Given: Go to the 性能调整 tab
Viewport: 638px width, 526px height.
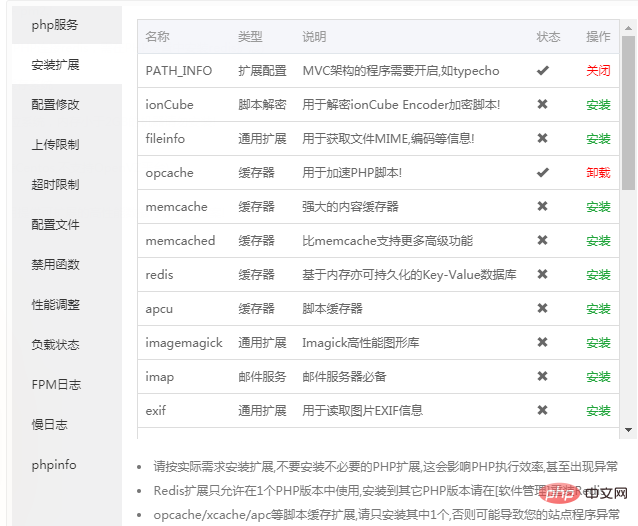Looking at the screenshot, I should (55, 304).
